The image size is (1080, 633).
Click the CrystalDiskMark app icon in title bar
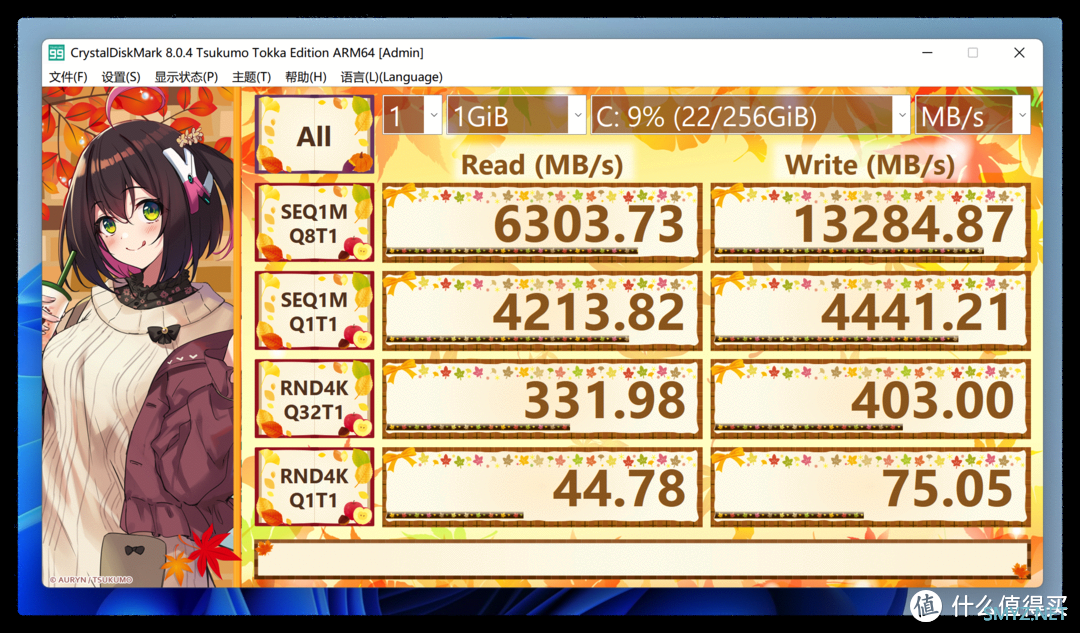point(56,53)
